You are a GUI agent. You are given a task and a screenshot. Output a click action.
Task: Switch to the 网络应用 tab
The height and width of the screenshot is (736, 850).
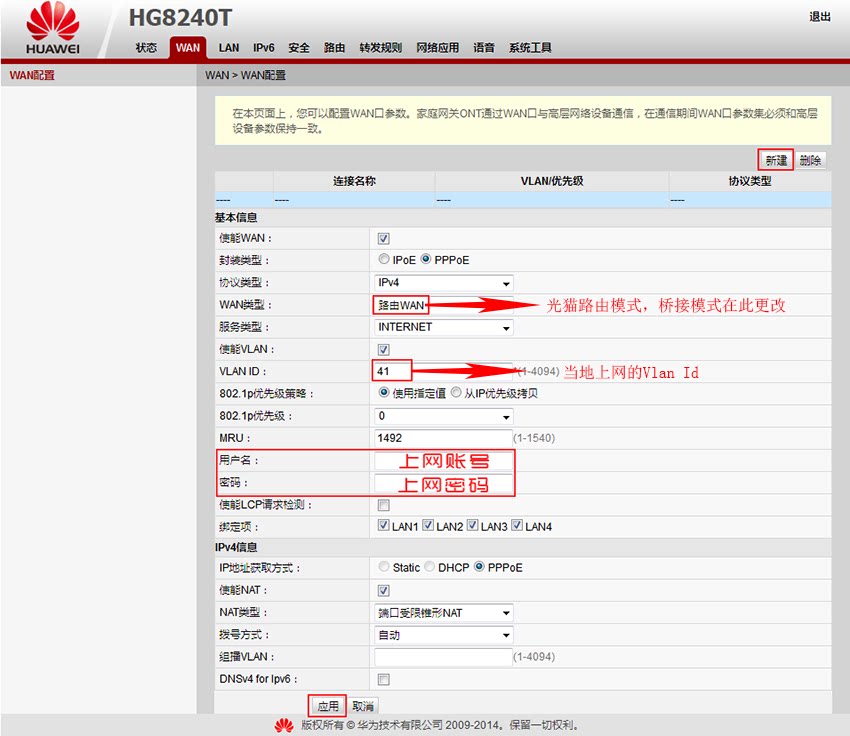[437, 48]
